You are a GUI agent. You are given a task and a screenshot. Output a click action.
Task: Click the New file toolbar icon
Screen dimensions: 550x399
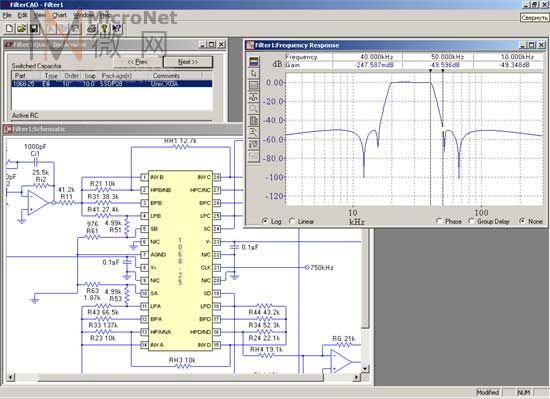coord(9,28)
